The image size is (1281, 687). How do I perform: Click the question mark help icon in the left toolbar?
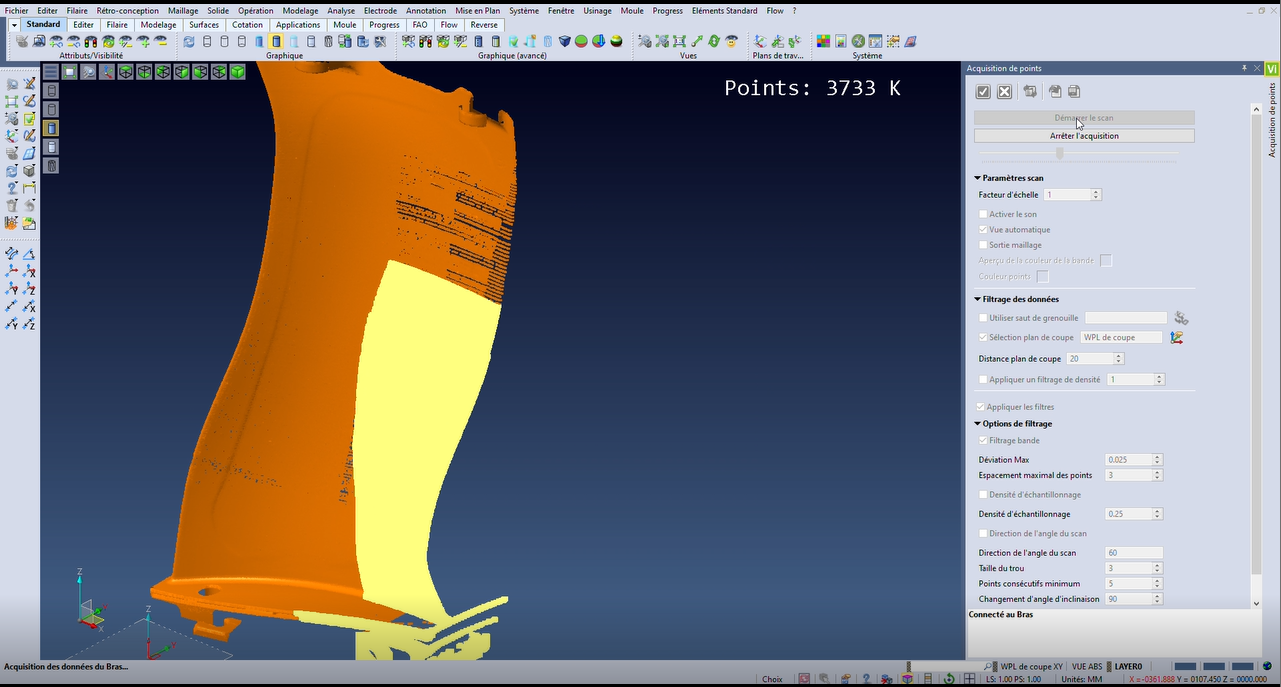tap(12, 188)
